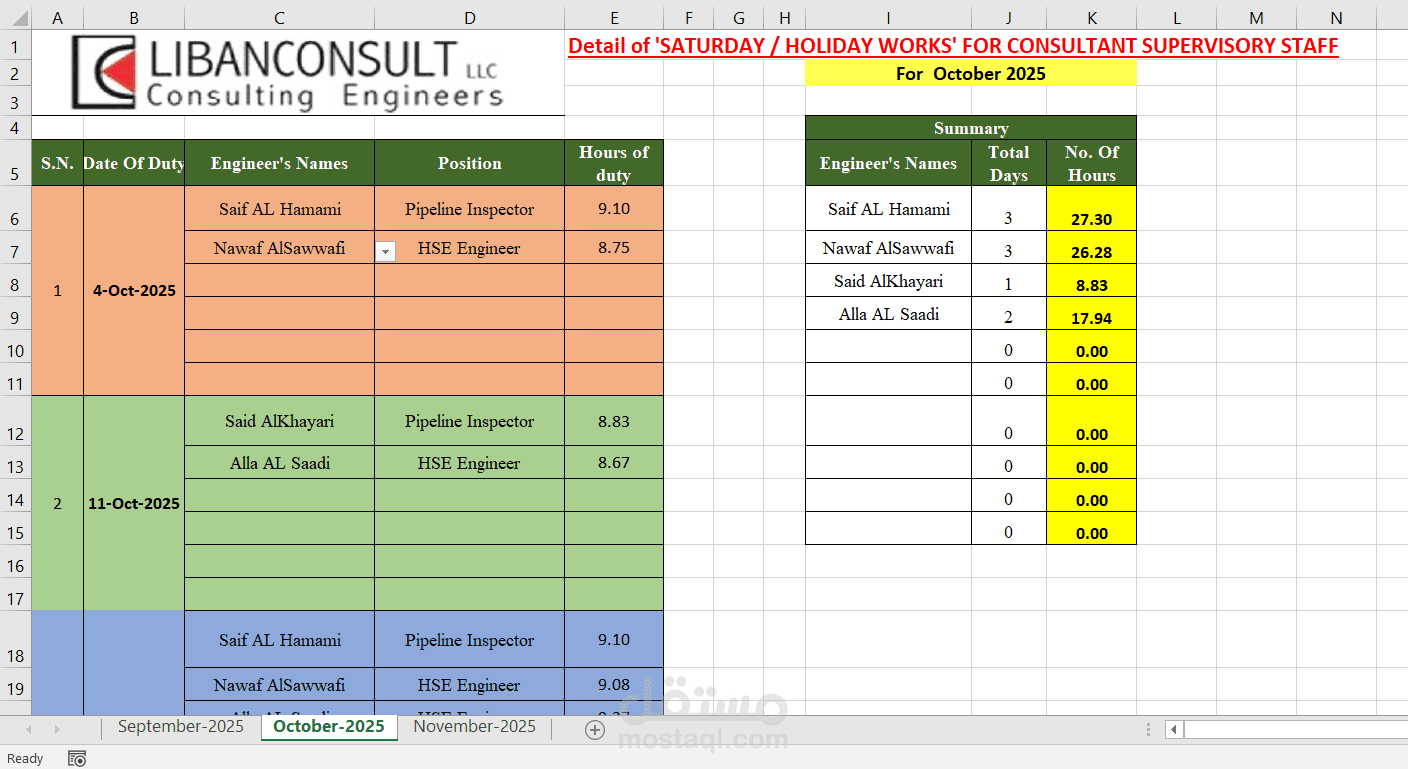Screen dimensions: 1408x769
Task: Click the red 'SATURDAY / HOLIDAY WORKS' title
Action: [953, 46]
